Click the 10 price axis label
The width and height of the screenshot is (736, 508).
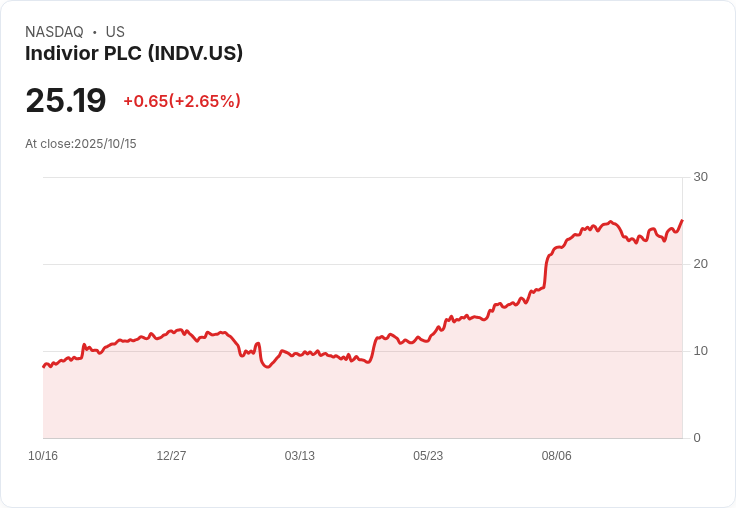(700, 351)
